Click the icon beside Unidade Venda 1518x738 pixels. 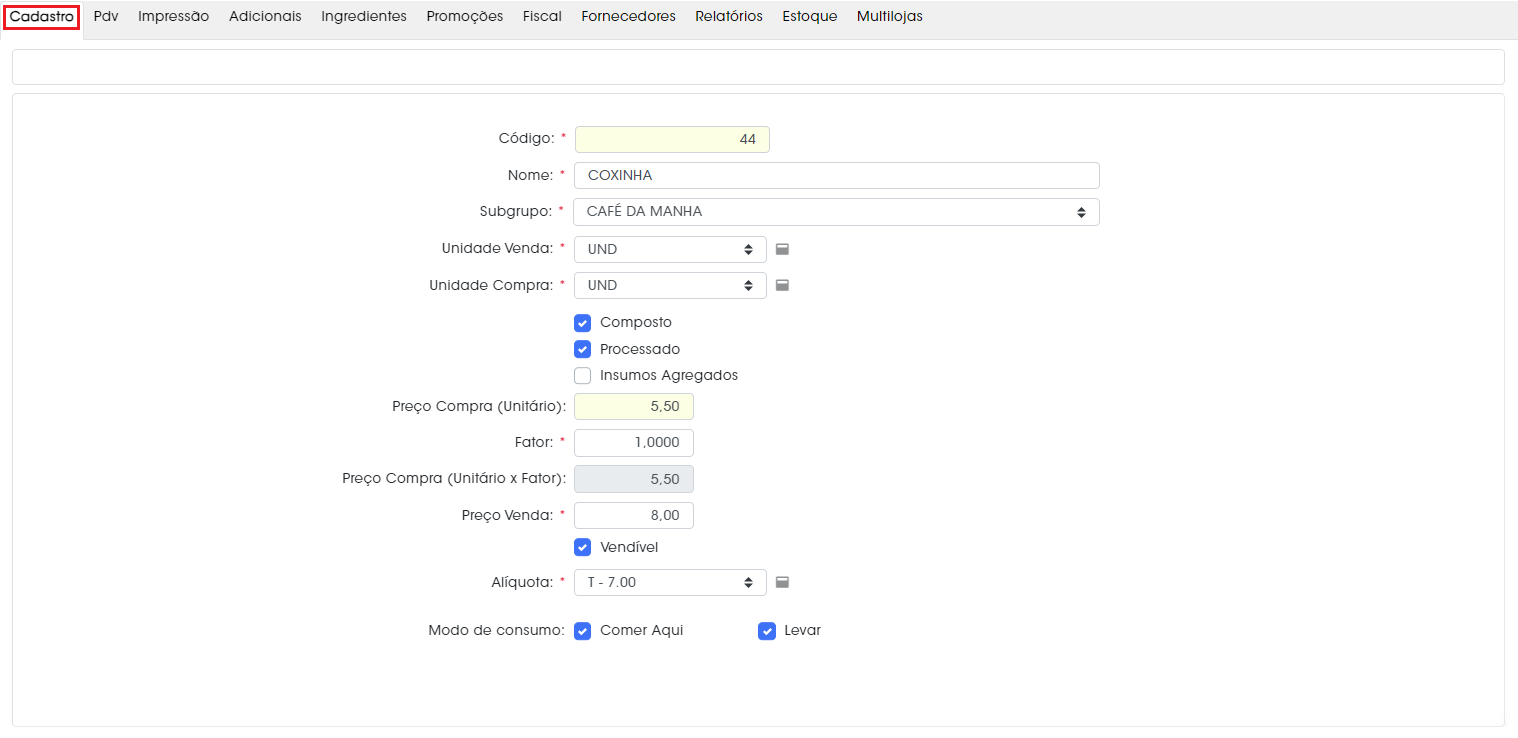click(x=783, y=249)
